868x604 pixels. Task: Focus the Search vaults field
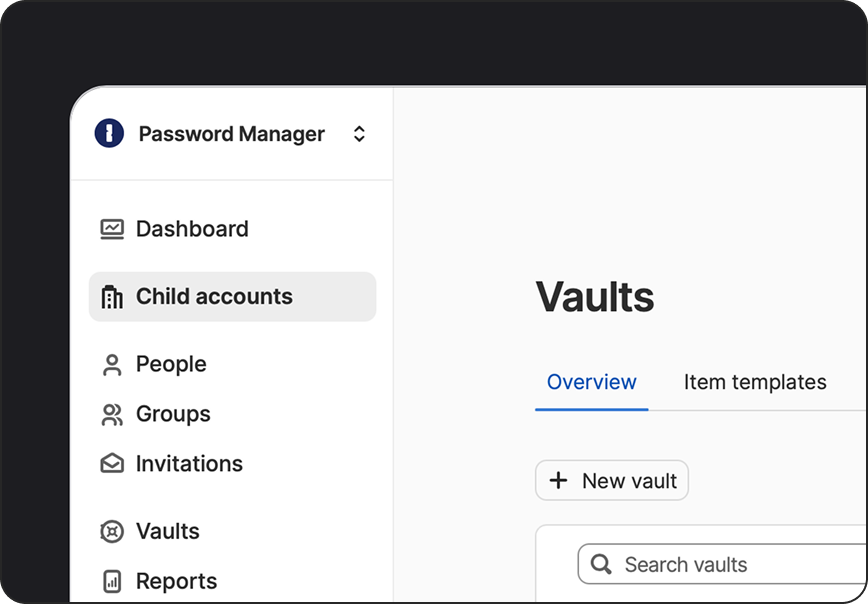(722, 564)
